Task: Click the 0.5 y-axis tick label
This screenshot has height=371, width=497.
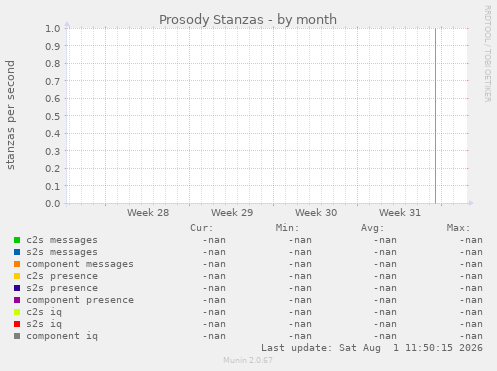Action: coord(53,116)
